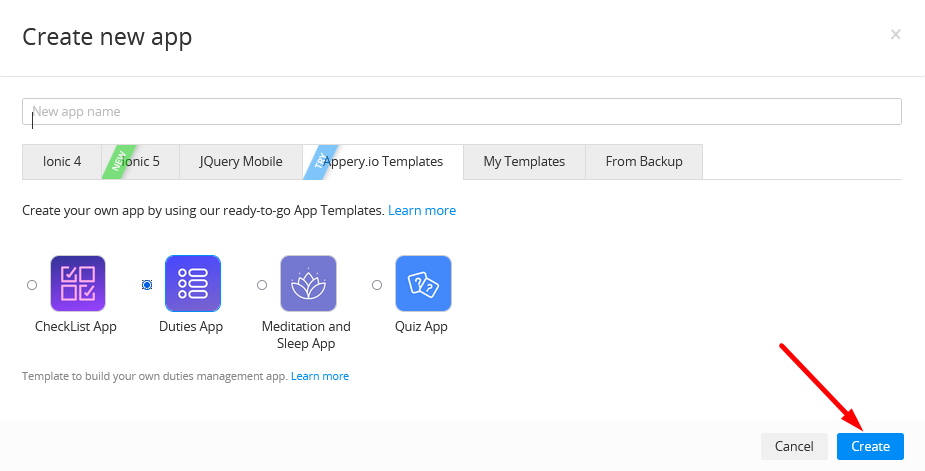Open the Ionic 5 tab
This screenshot has height=471, width=925.
pyautogui.click(x=140, y=162)
